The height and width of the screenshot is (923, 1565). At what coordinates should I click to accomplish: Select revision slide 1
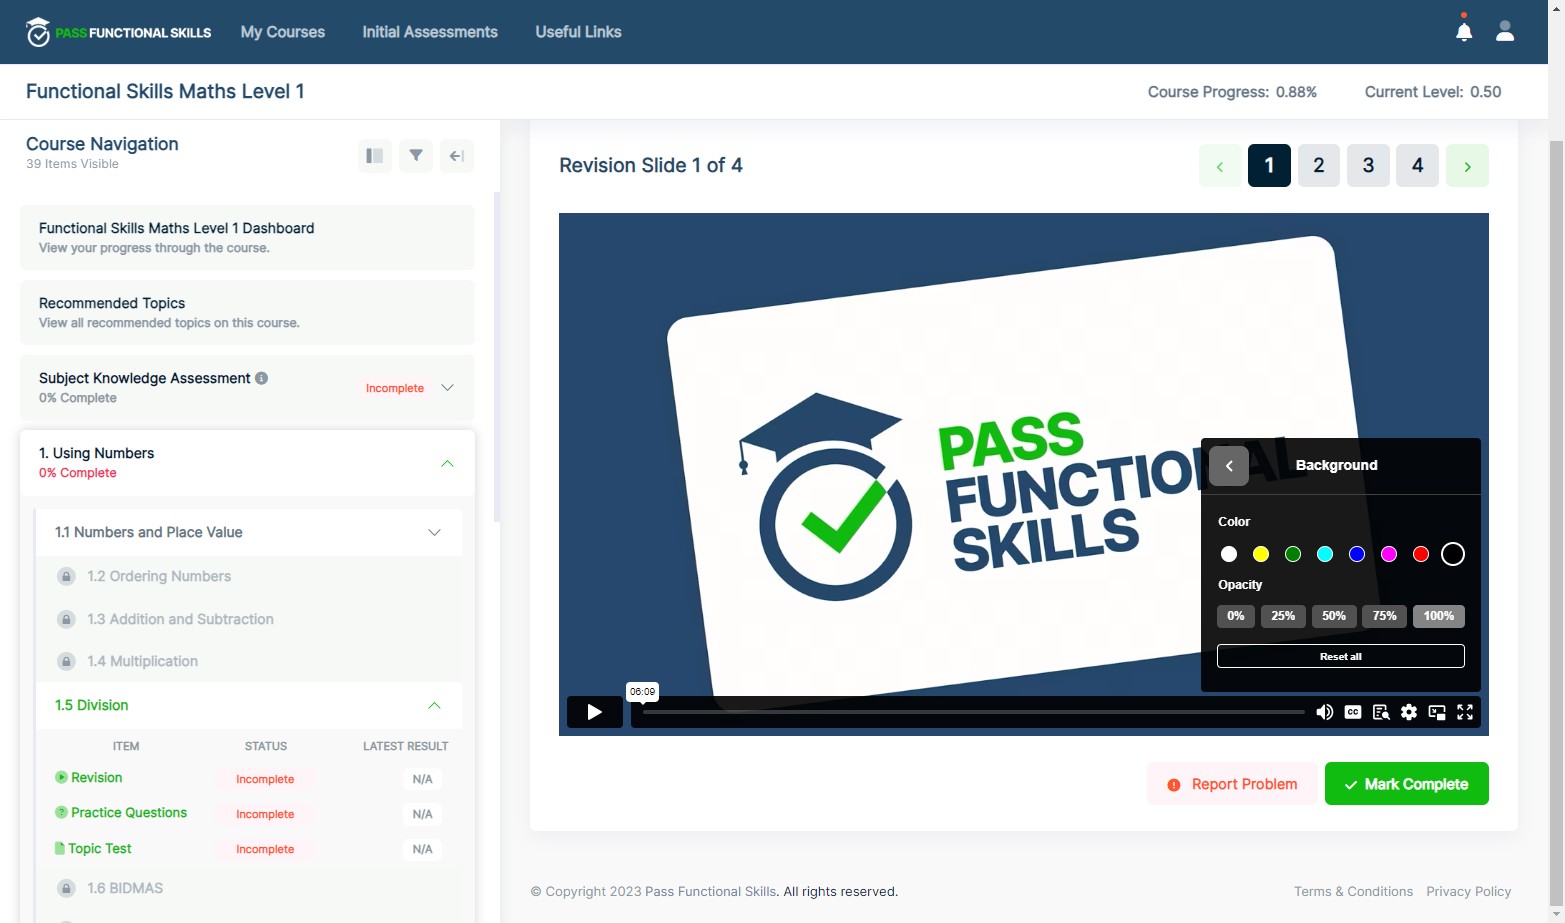[x=1269, y=166]
